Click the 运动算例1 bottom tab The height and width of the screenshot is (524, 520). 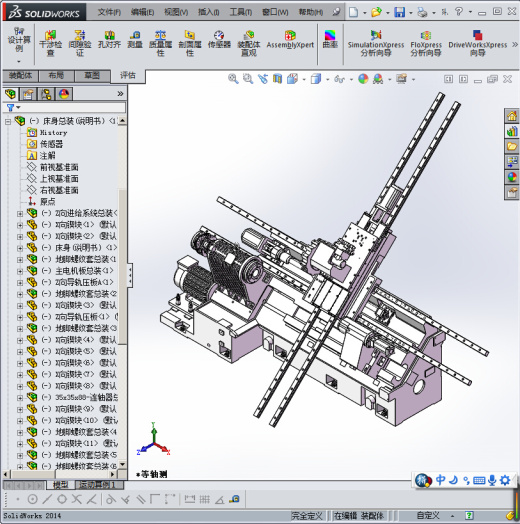(99, 485)
